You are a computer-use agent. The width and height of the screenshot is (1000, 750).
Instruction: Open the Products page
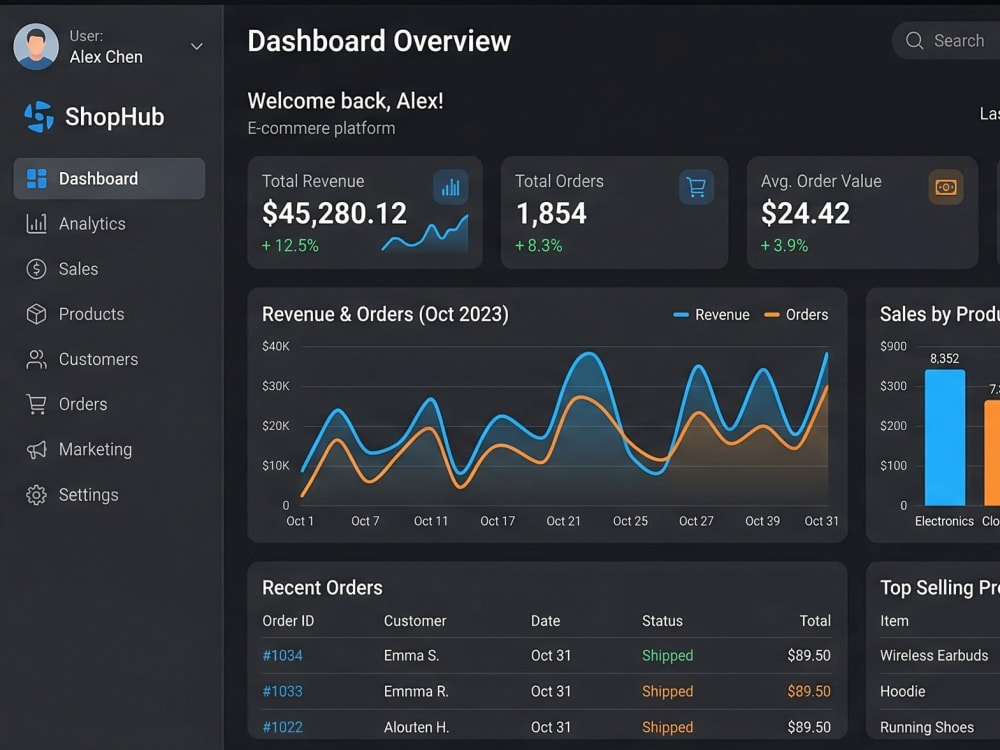(x=91, y=314)
